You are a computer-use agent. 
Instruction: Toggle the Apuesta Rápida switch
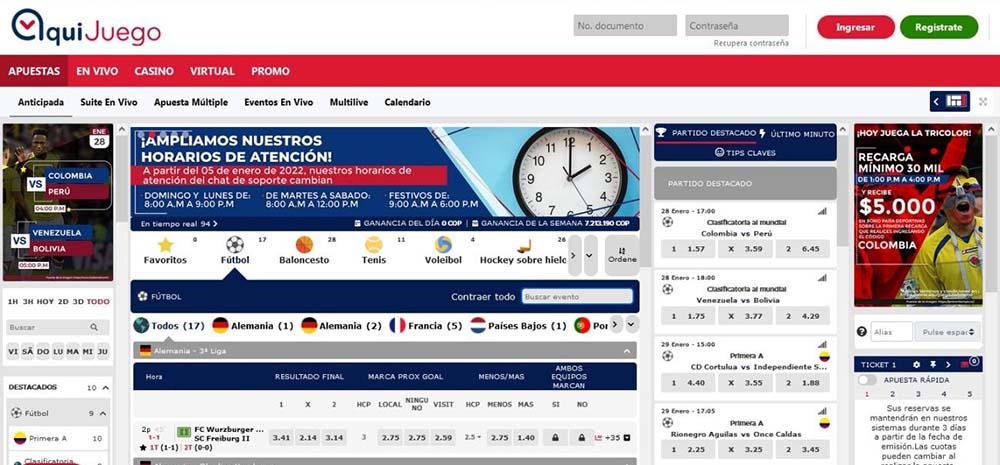867,380
